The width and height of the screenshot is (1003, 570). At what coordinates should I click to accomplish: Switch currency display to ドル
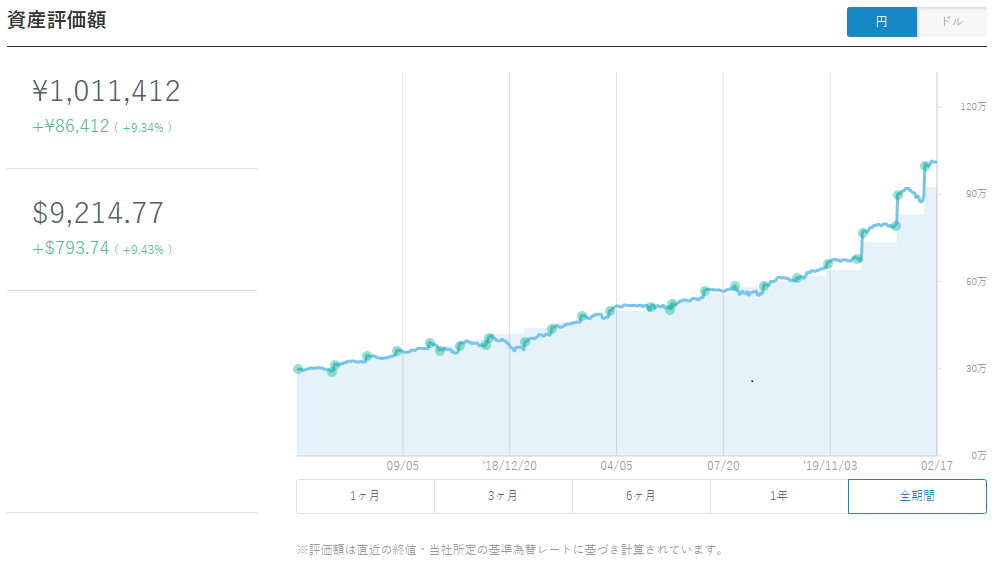click(x=951, y=22)
